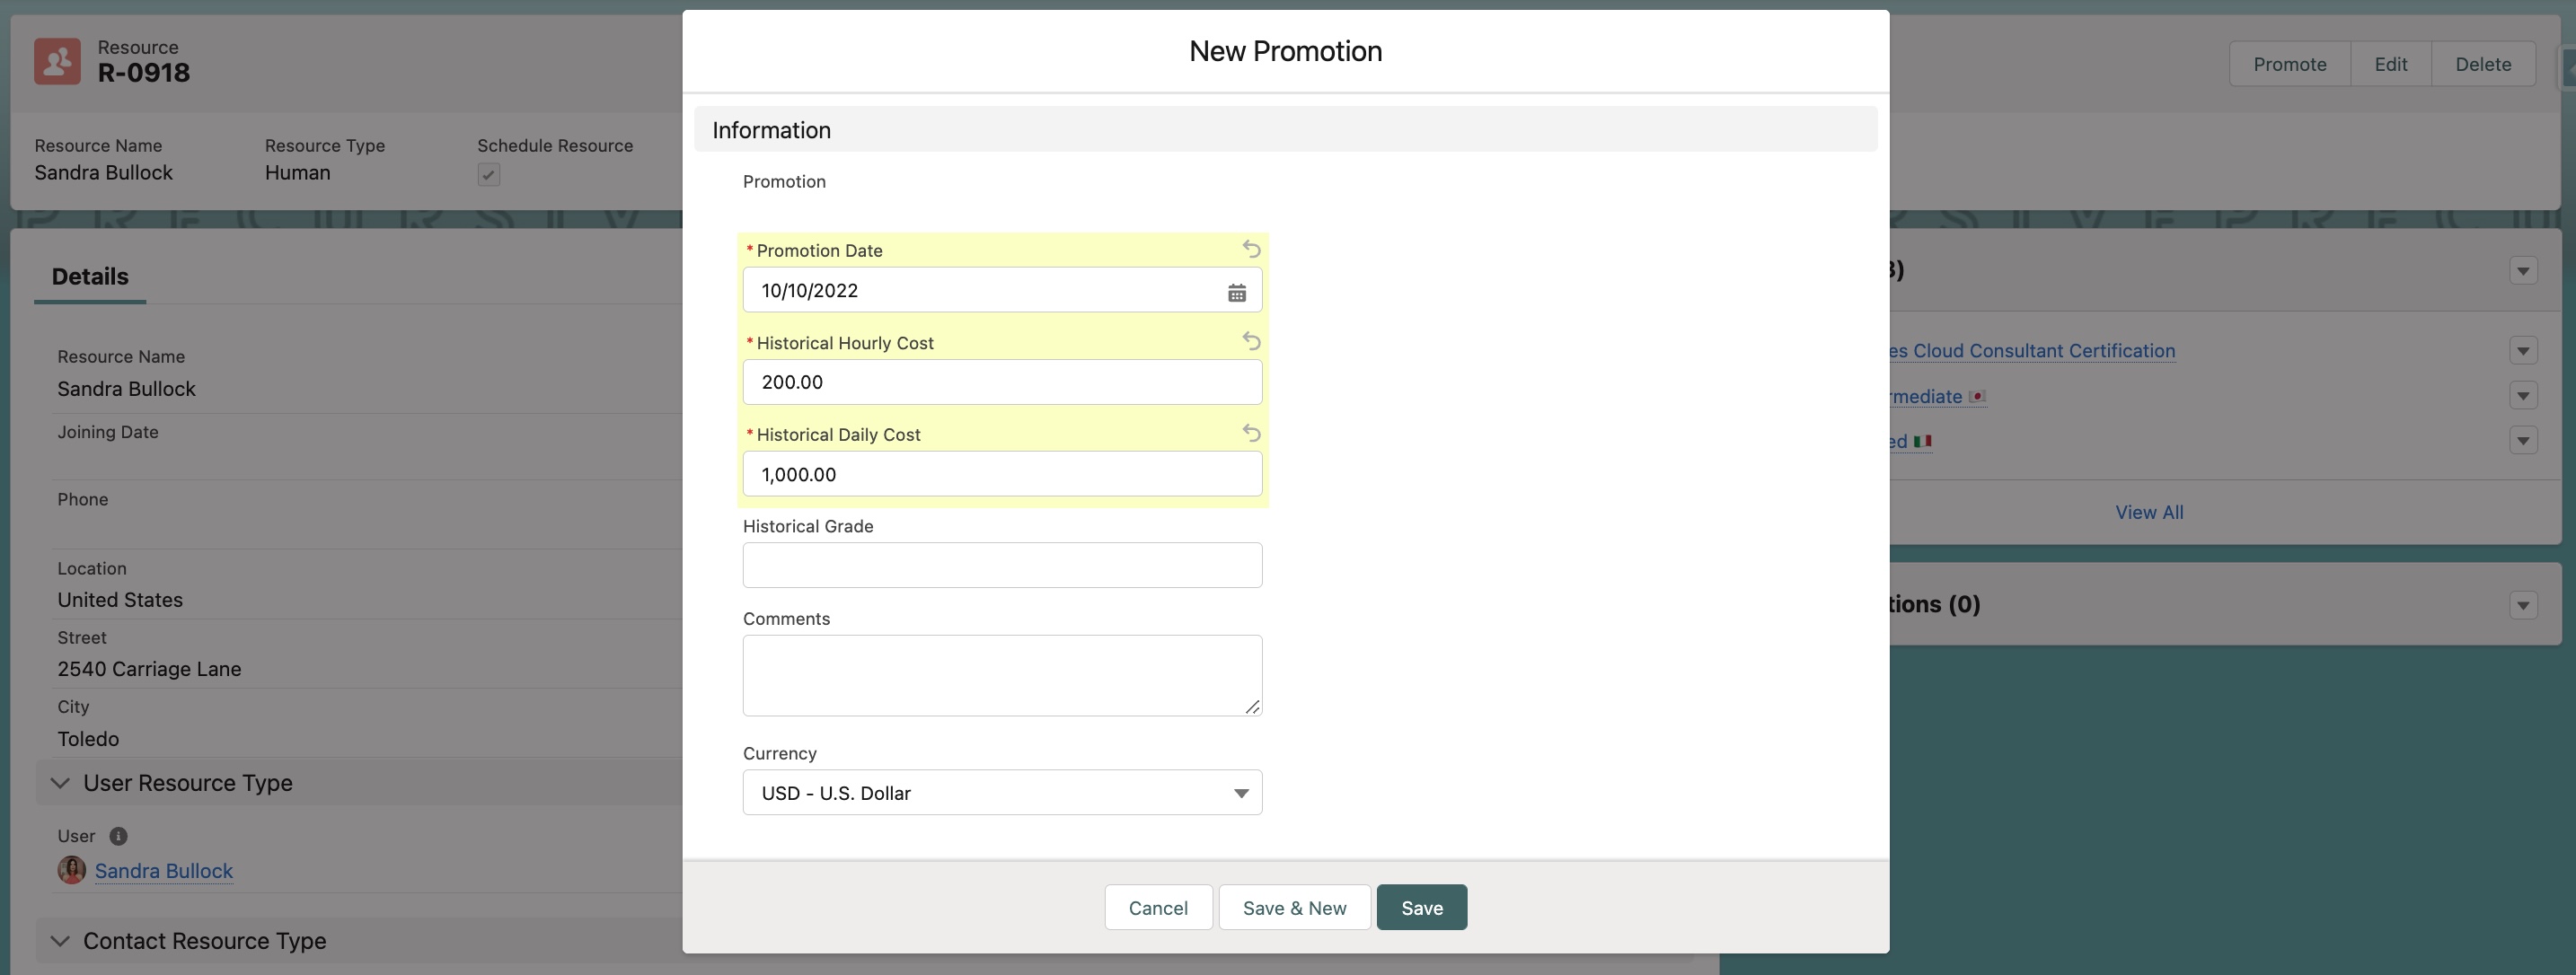Click View All in the skills panel
This screenshot has width=2576, height=975.
[2149, 511]
